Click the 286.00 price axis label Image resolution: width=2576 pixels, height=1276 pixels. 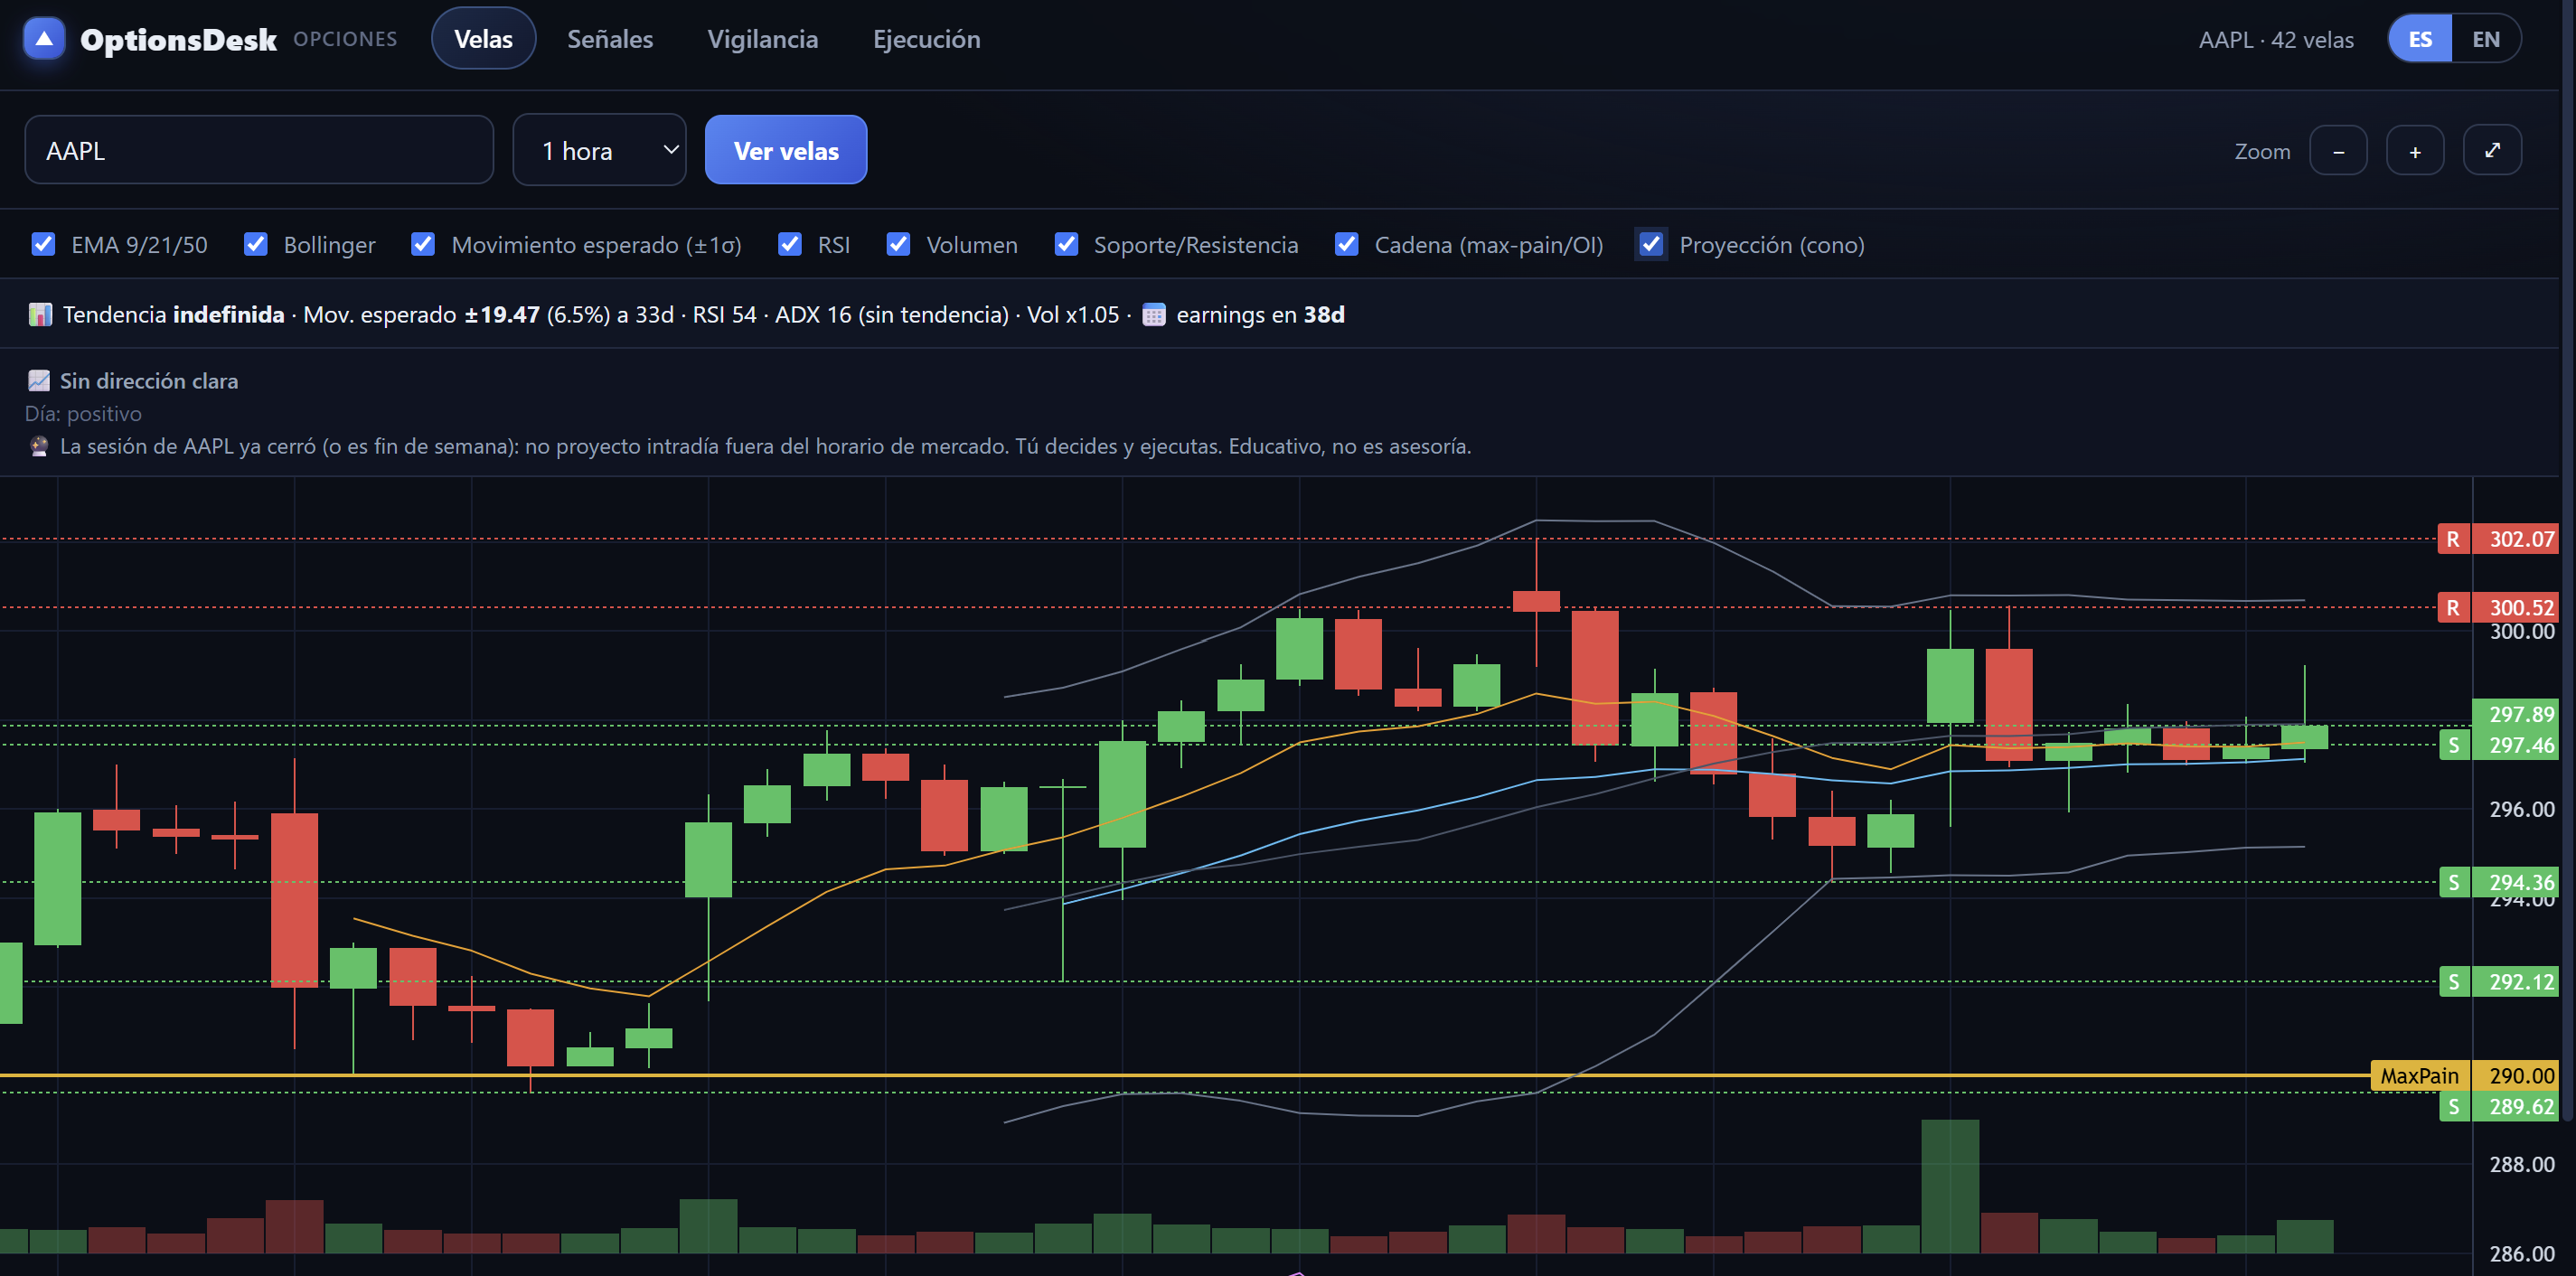pos(2521,1254)
